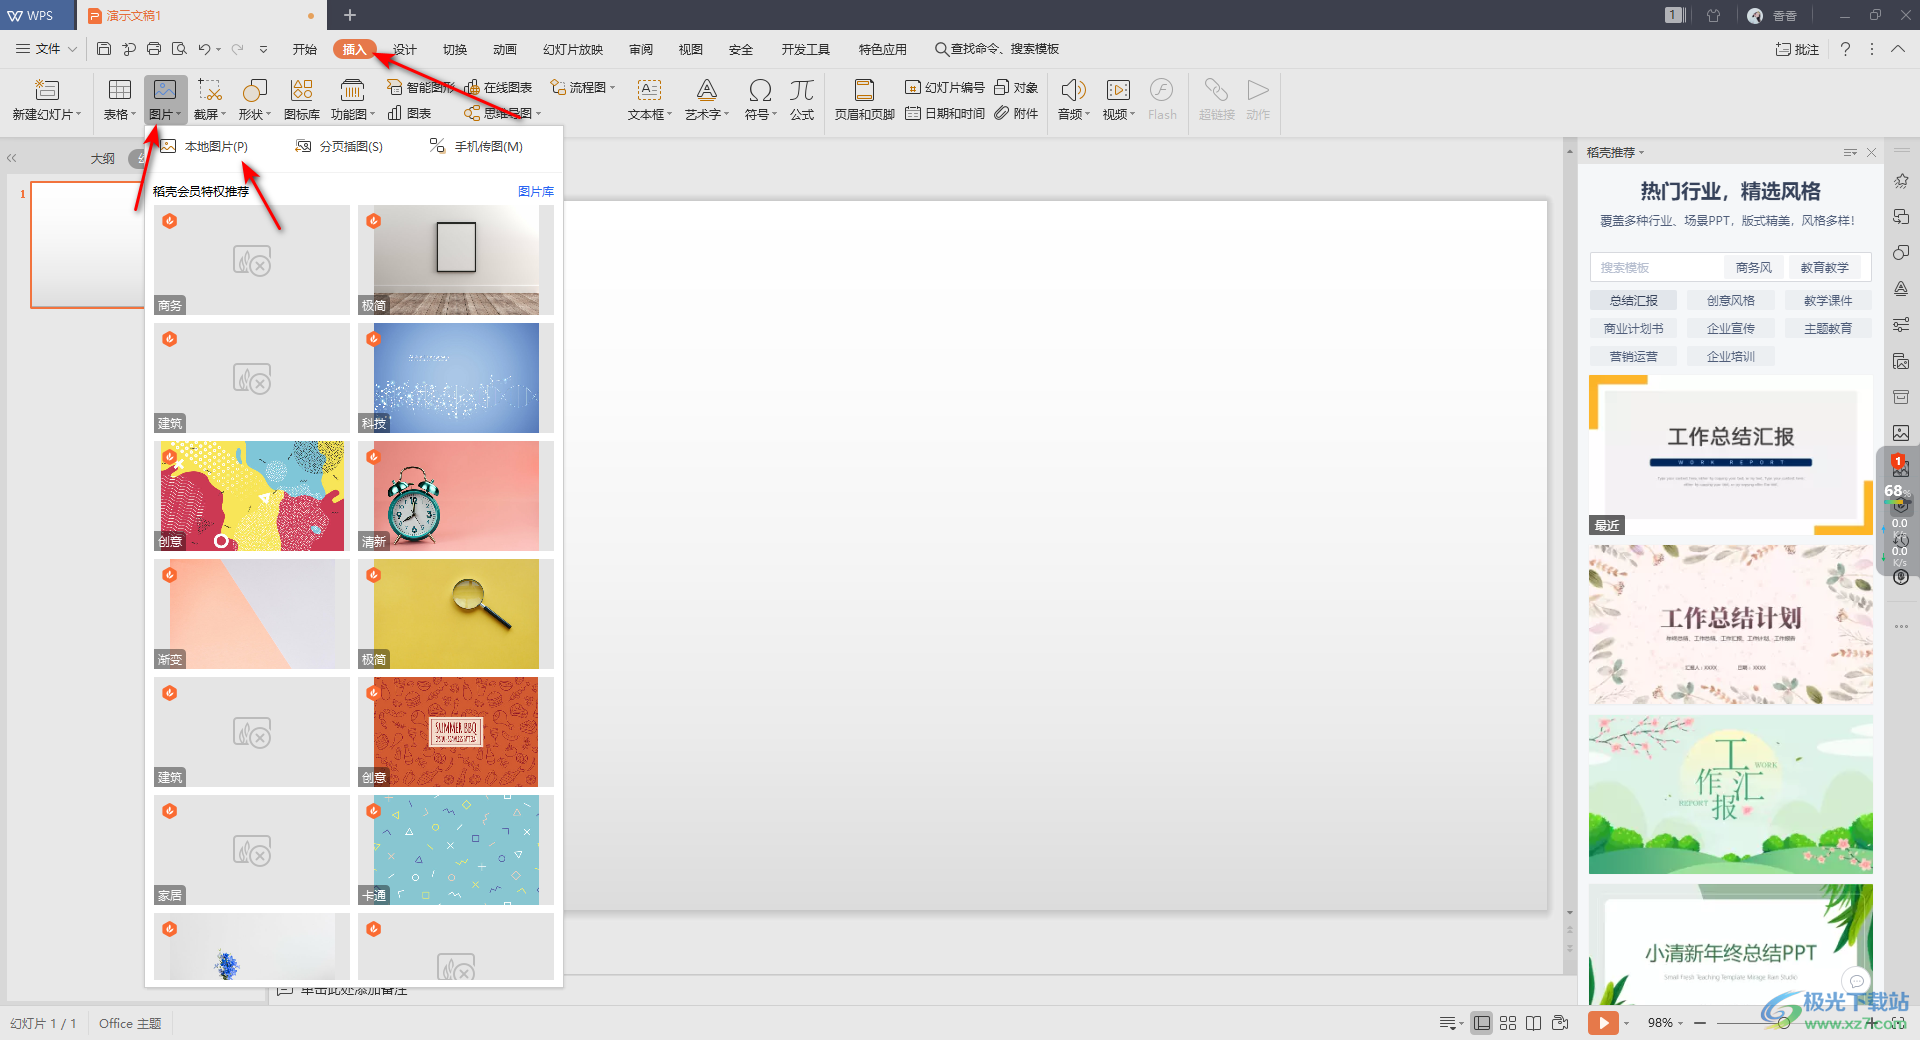Click the 教育教学 search tag

point(1824,267)
